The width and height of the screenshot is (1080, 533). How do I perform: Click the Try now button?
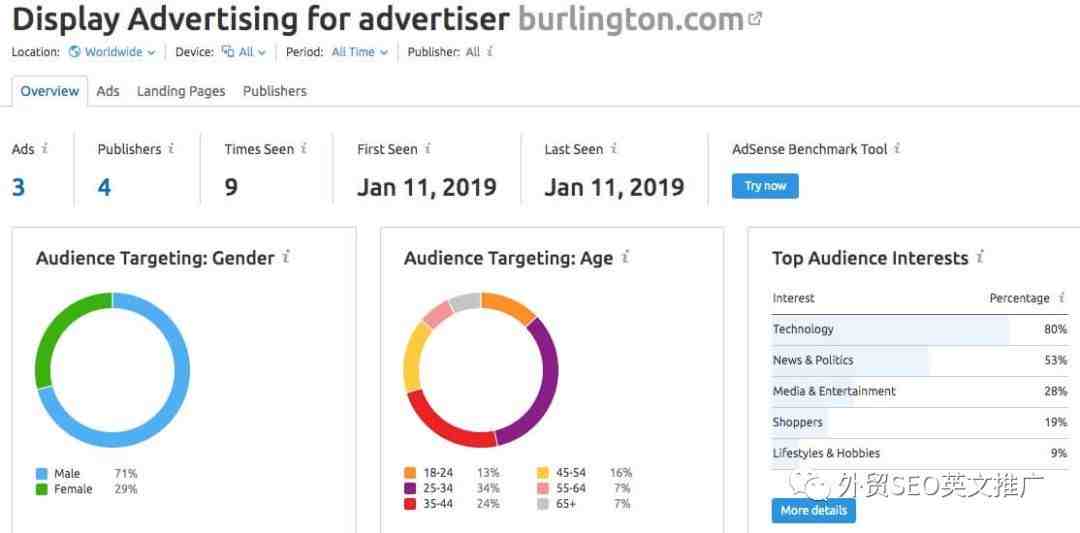click(765, 186)
